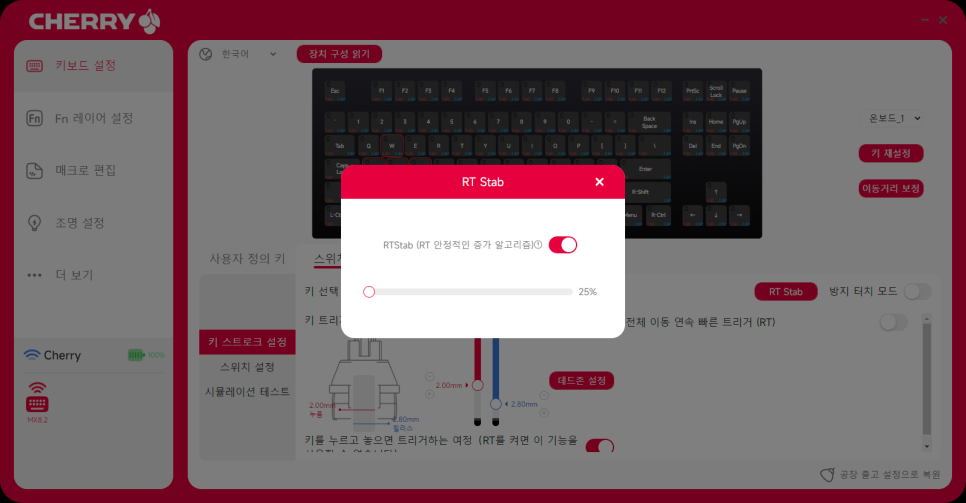
Task: Click the RT Stab percentage slider track
Action: (471, 292)
